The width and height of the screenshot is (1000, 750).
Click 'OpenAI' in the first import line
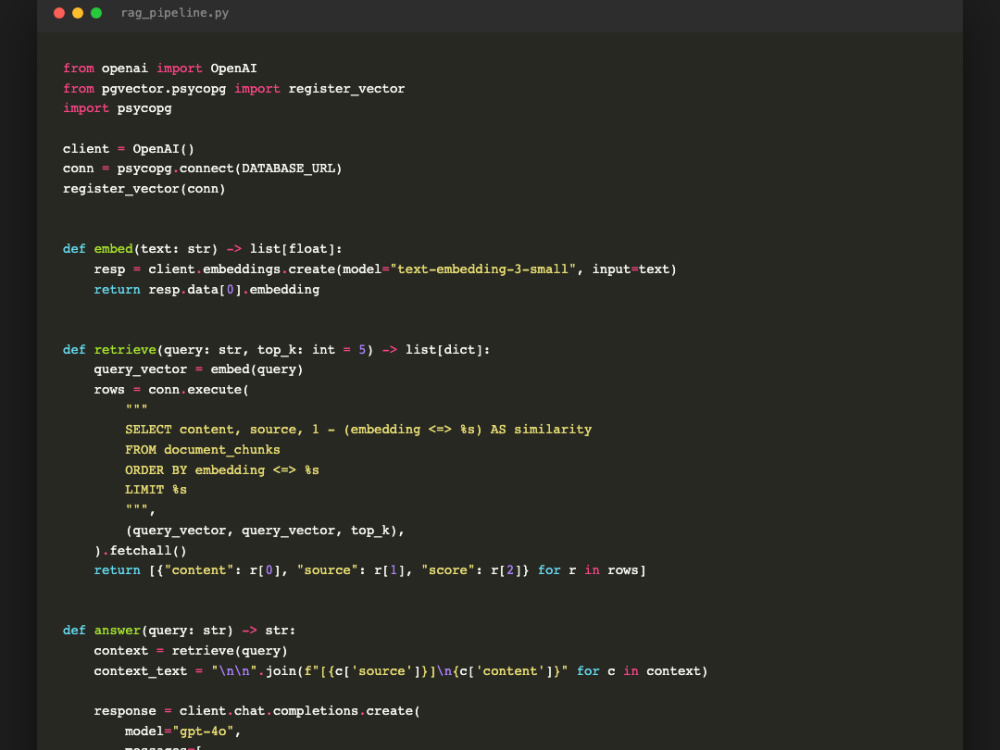coord(233,68)
